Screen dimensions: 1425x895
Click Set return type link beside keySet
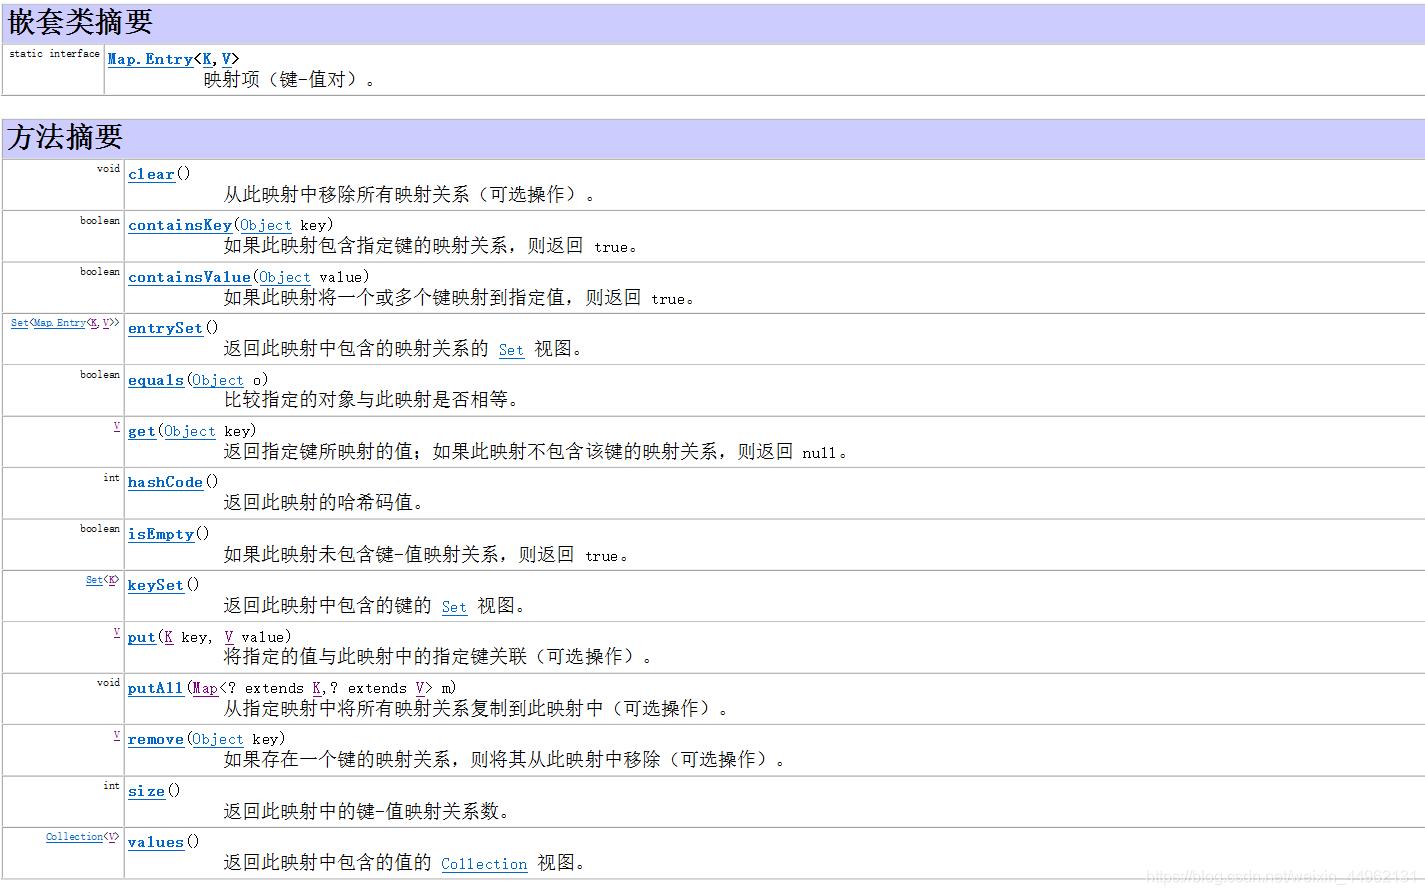click(x=94, y=580)
